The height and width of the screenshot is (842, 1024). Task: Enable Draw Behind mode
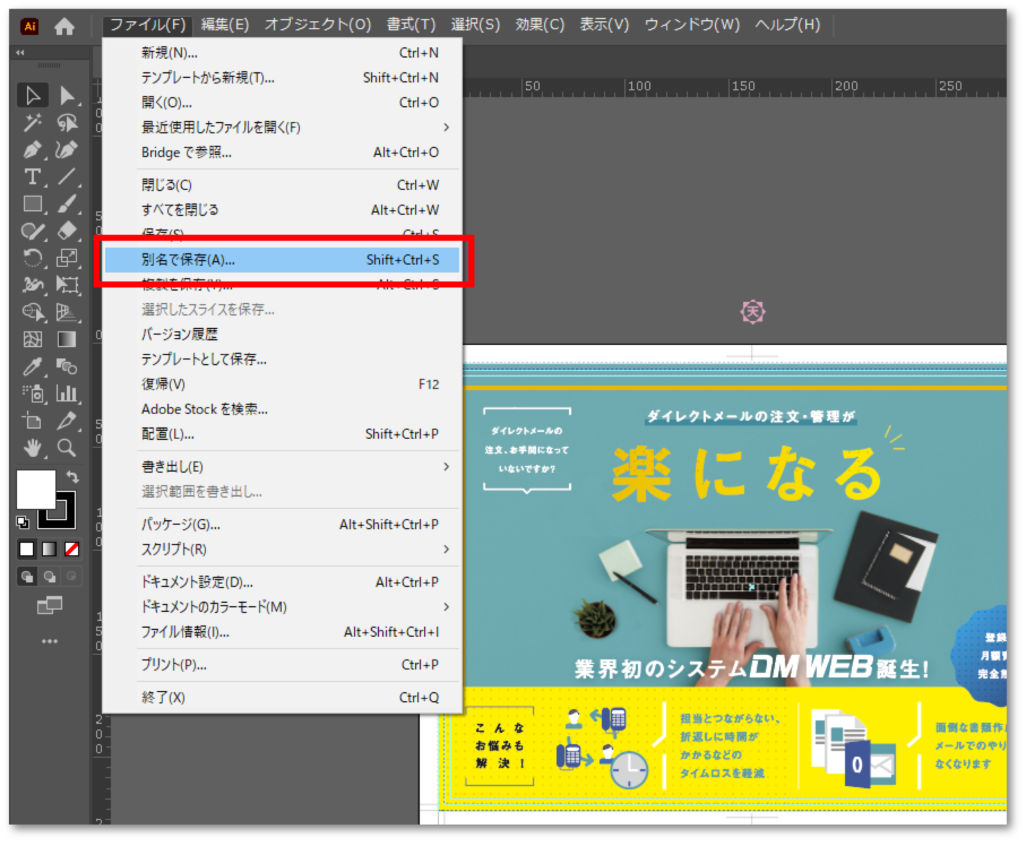(50, 576)
